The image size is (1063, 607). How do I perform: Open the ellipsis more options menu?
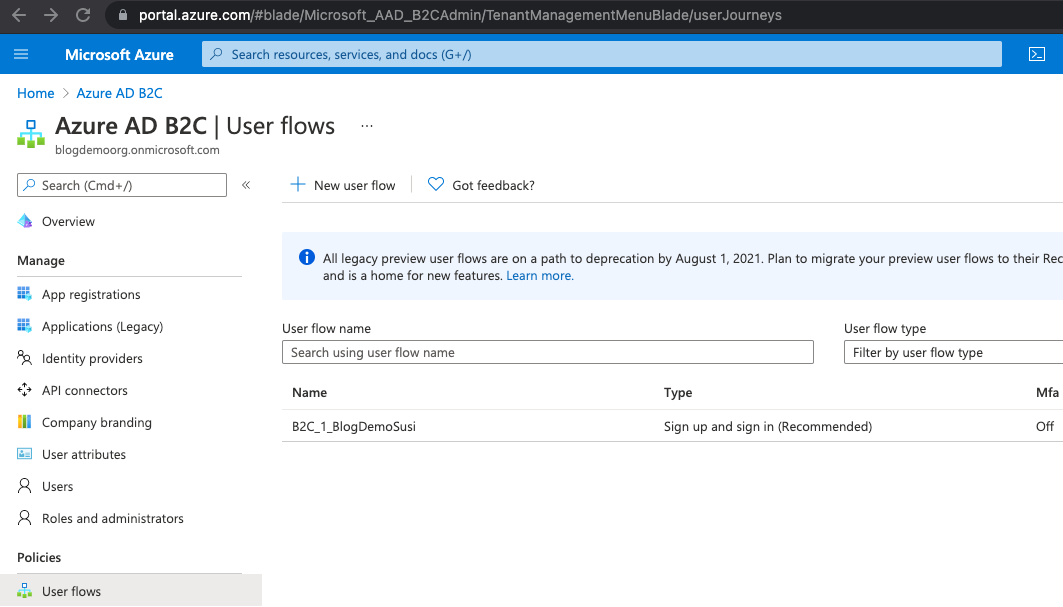367,126
